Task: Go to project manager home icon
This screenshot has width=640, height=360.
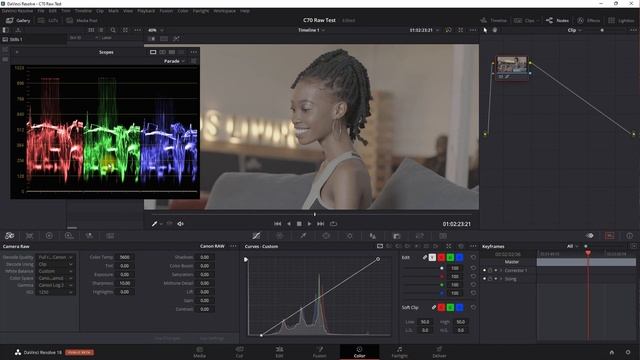Action: pos(611,352)
